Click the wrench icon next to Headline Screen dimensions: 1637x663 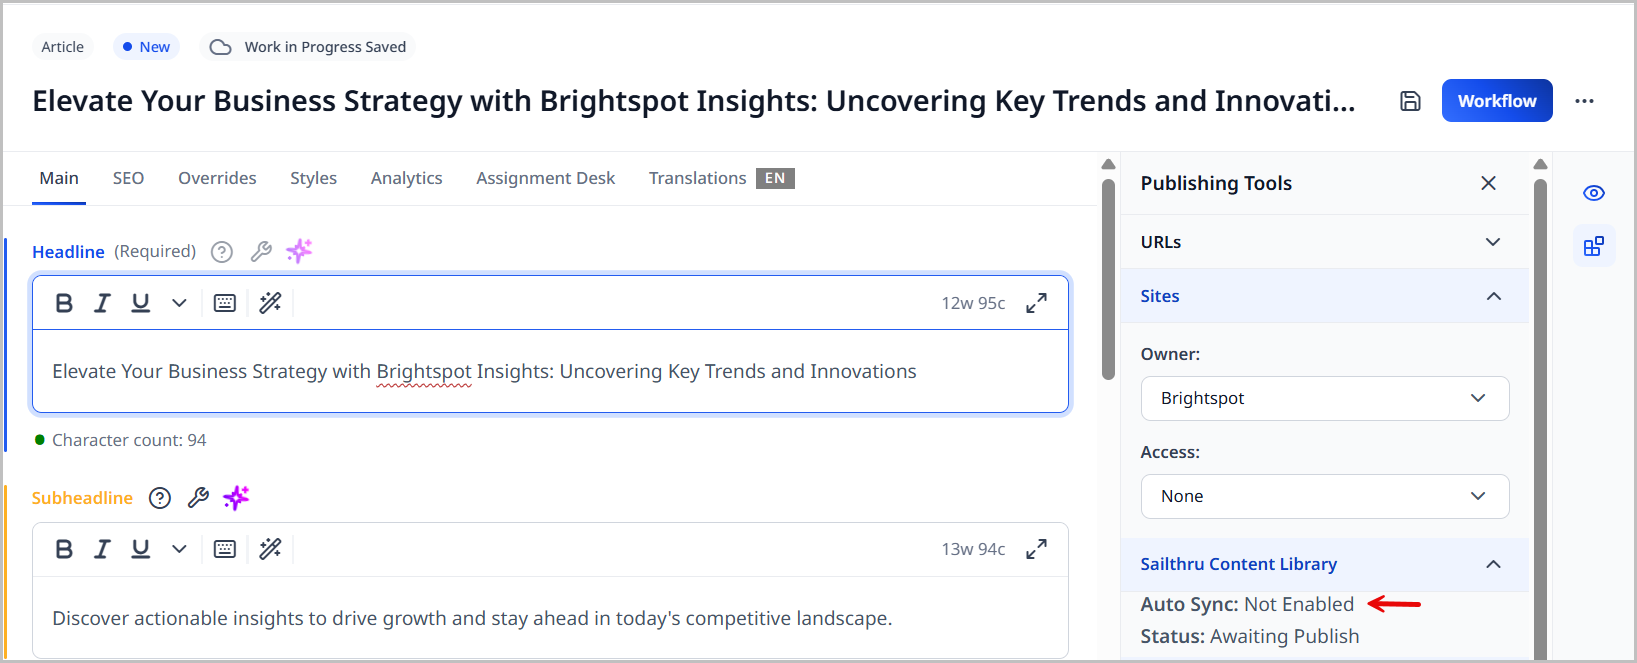click(x=261, y=252)
